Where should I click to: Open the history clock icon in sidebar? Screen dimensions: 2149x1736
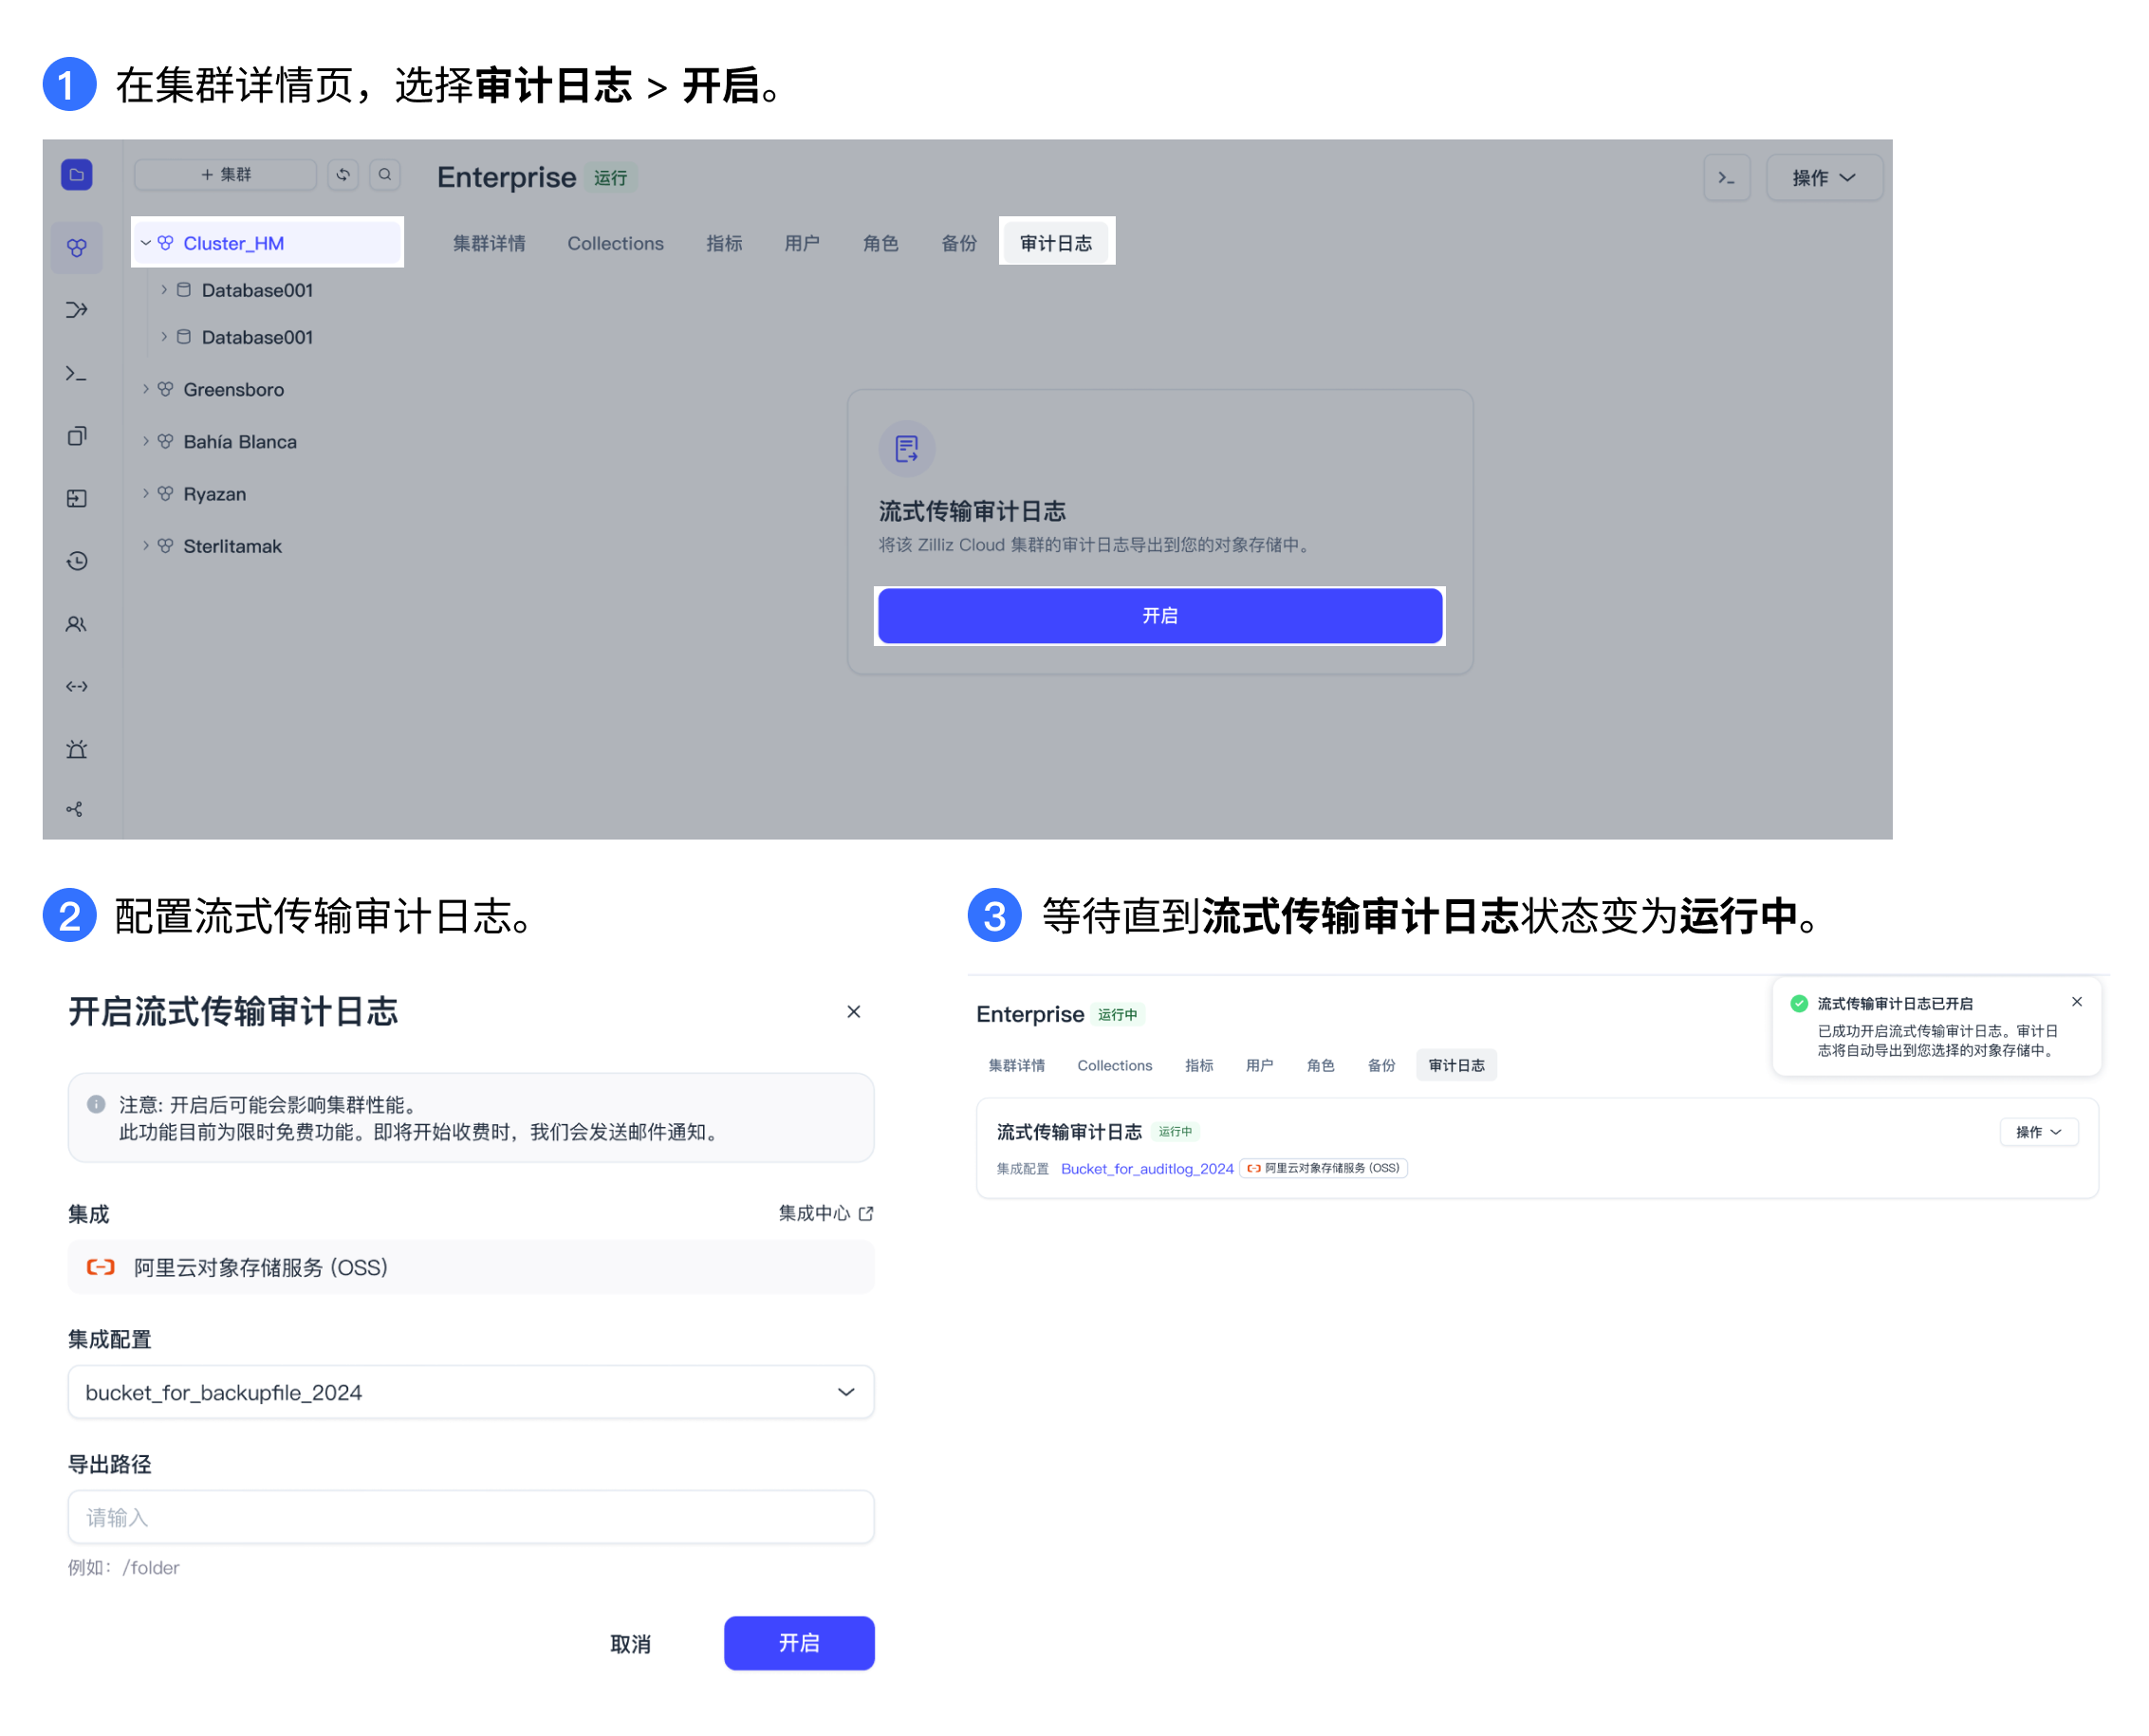(77, 562)
